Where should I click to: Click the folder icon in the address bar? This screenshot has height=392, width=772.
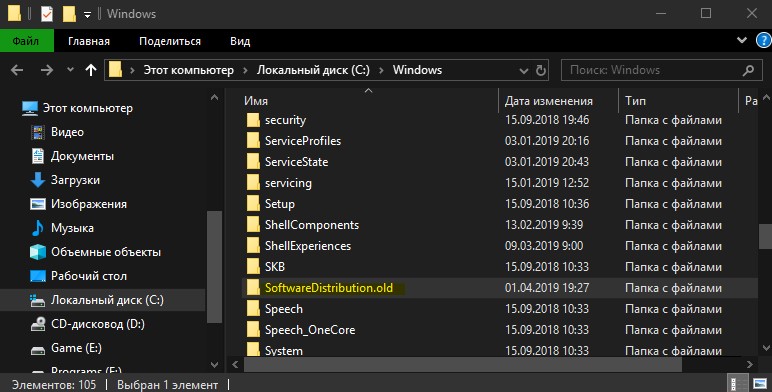[x=115, y=70]
